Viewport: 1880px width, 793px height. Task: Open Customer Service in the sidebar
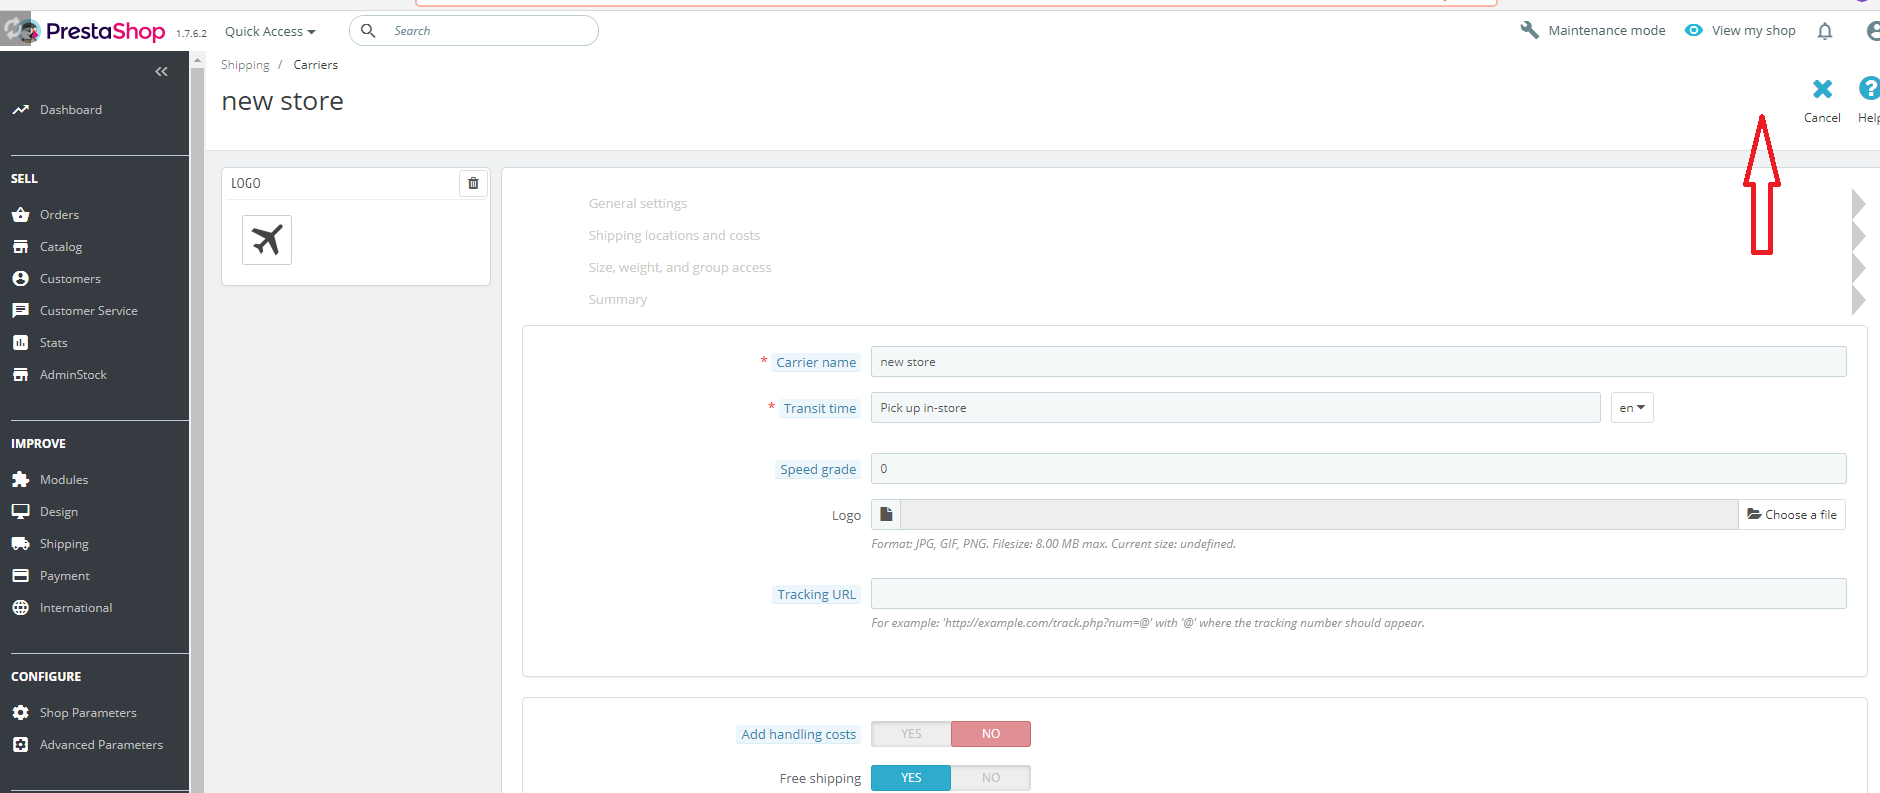point(89,311)
